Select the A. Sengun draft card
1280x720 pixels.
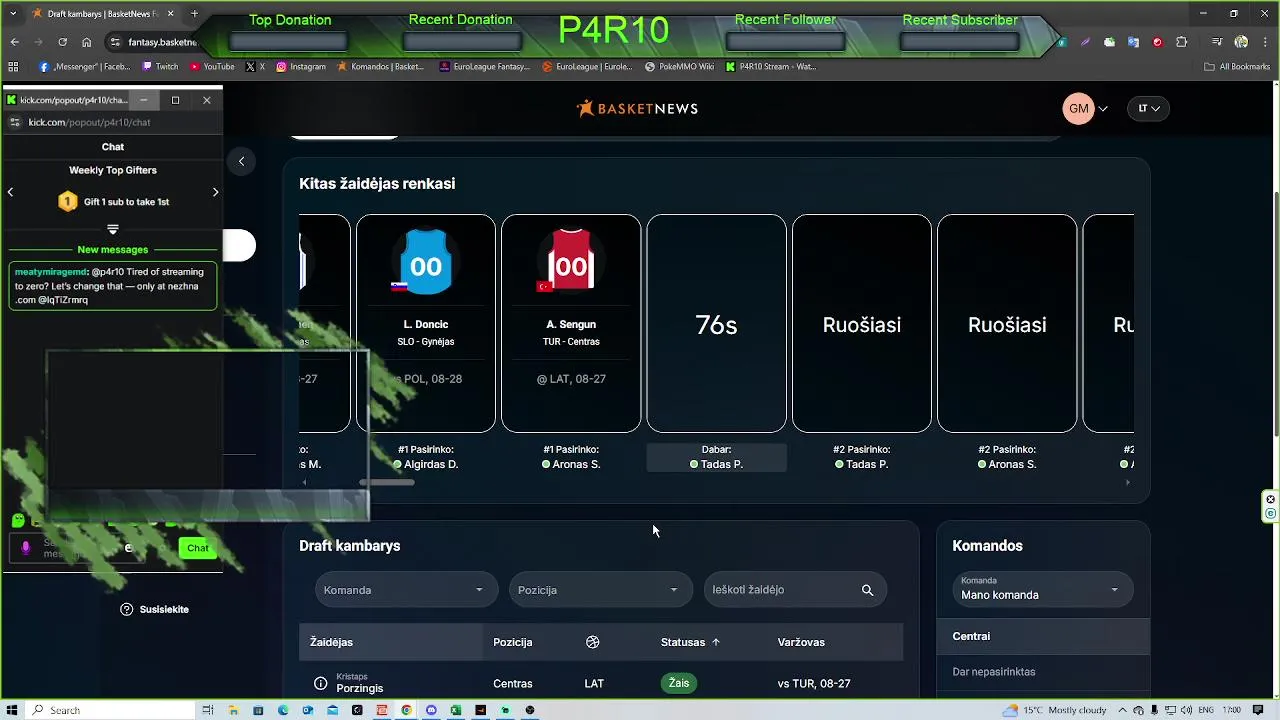[x=571, y=323]
